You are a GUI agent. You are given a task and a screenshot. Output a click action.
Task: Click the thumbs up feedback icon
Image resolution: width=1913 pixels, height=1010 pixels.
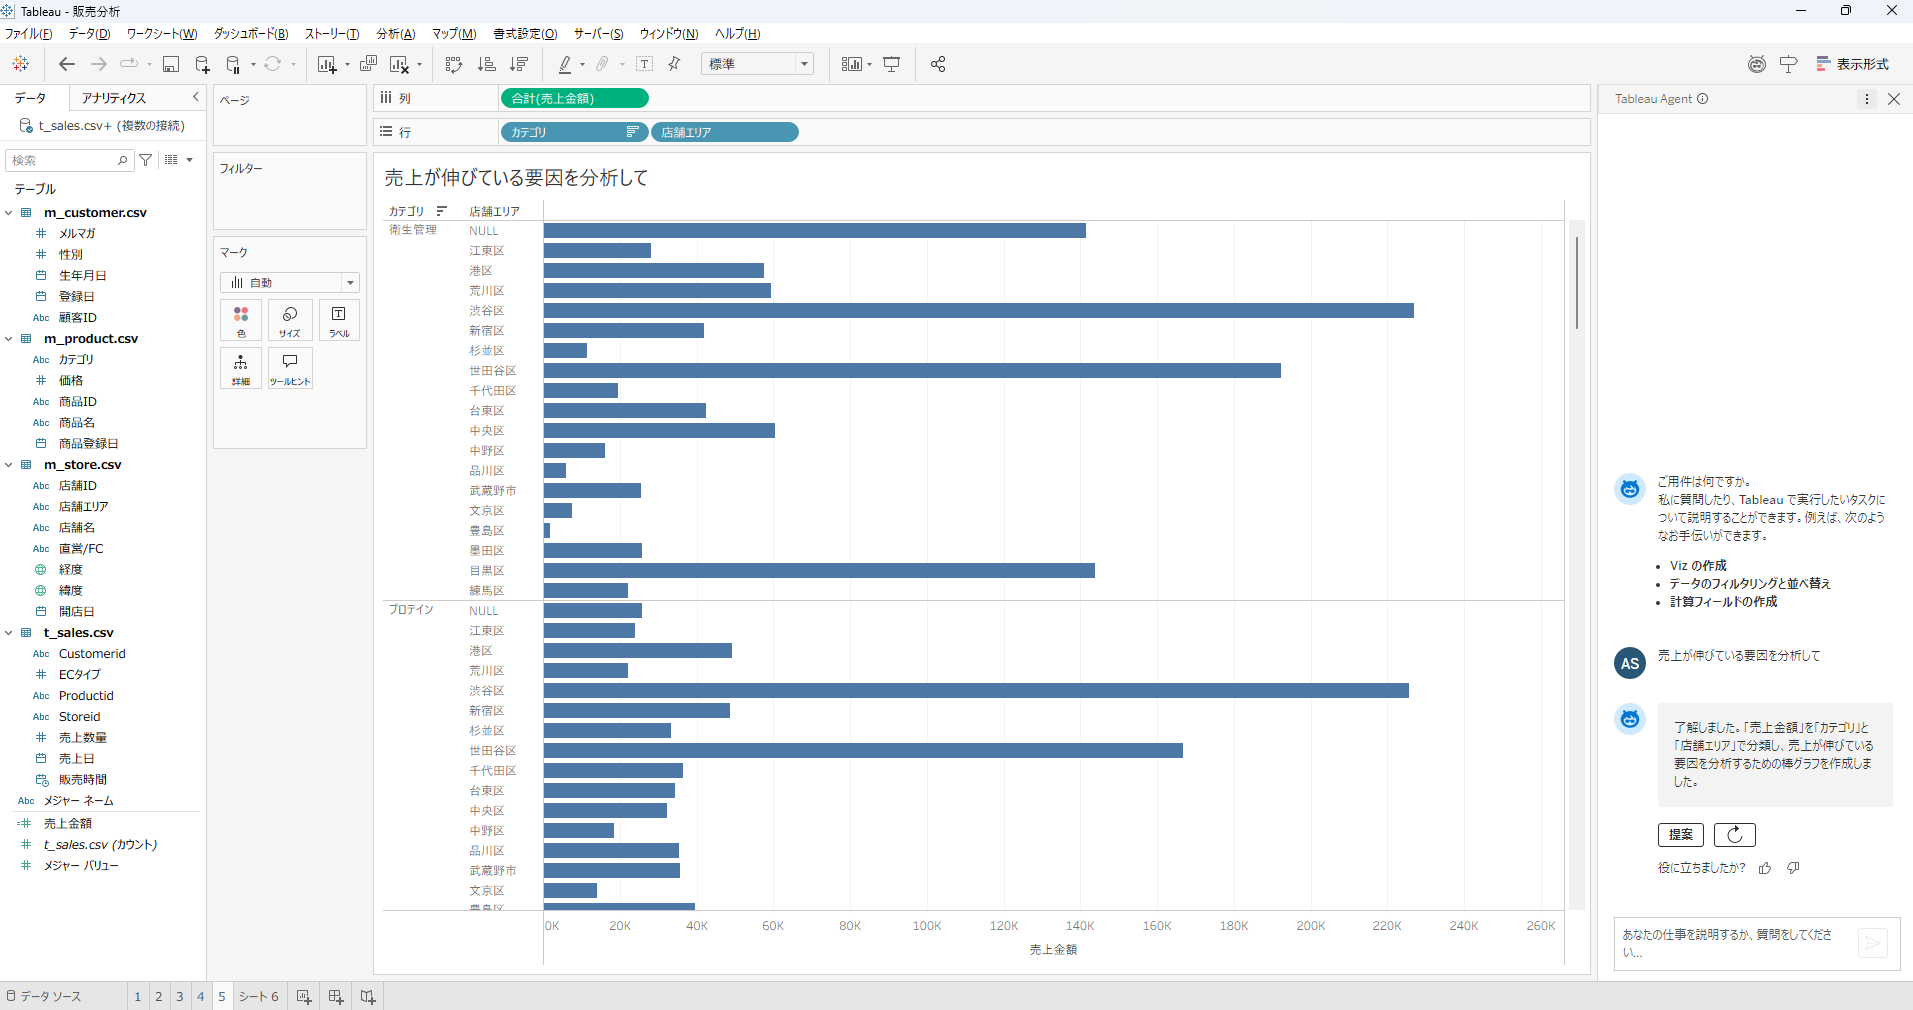coord(1765,868)
